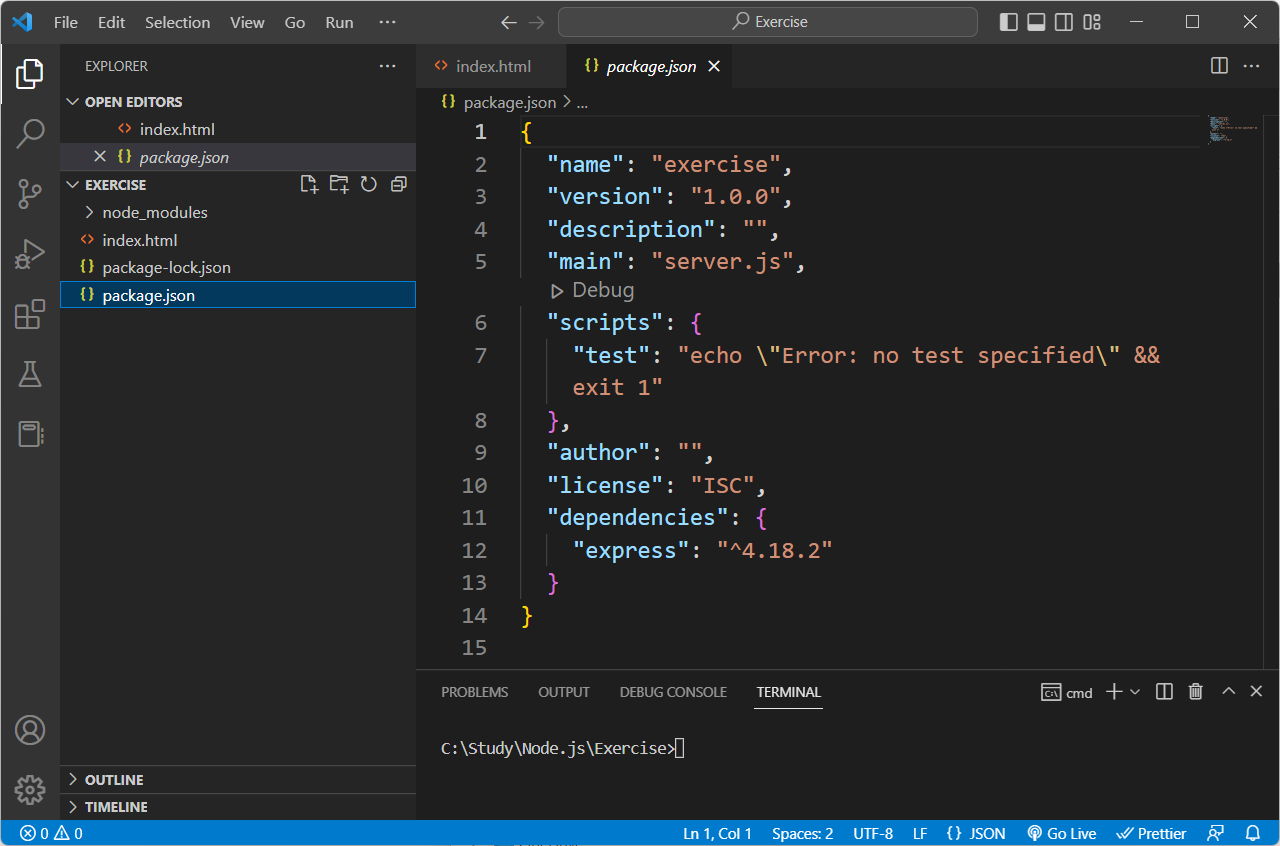Select the Terminal panel tab
The width and height of the screenshot is (1280, 846).
(x=789, y=692)
